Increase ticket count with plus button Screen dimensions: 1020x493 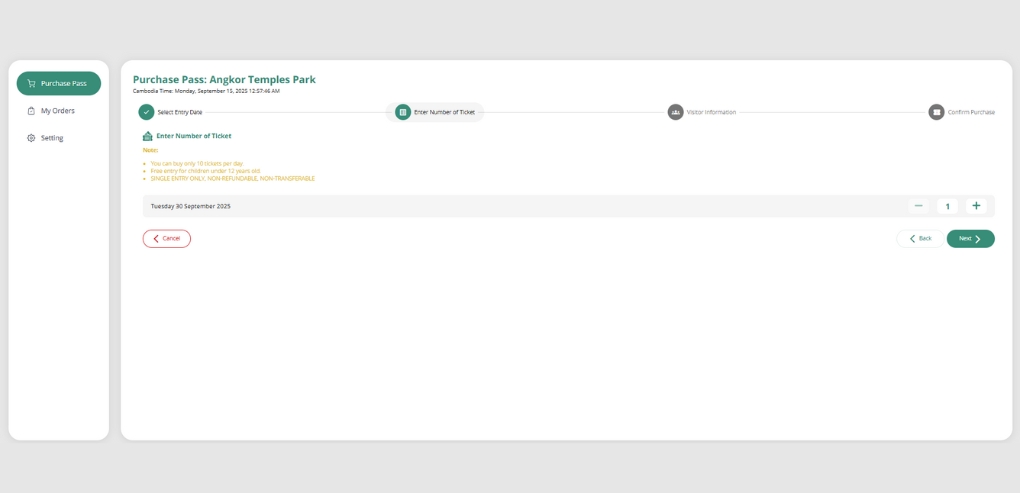coord(976,206)
